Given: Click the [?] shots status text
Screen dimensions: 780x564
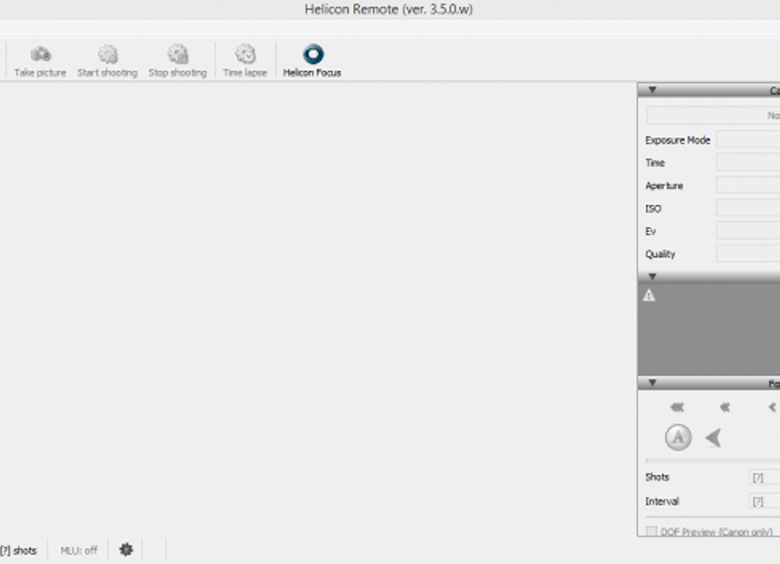Looking at the screenshot, I should [18, 550].
